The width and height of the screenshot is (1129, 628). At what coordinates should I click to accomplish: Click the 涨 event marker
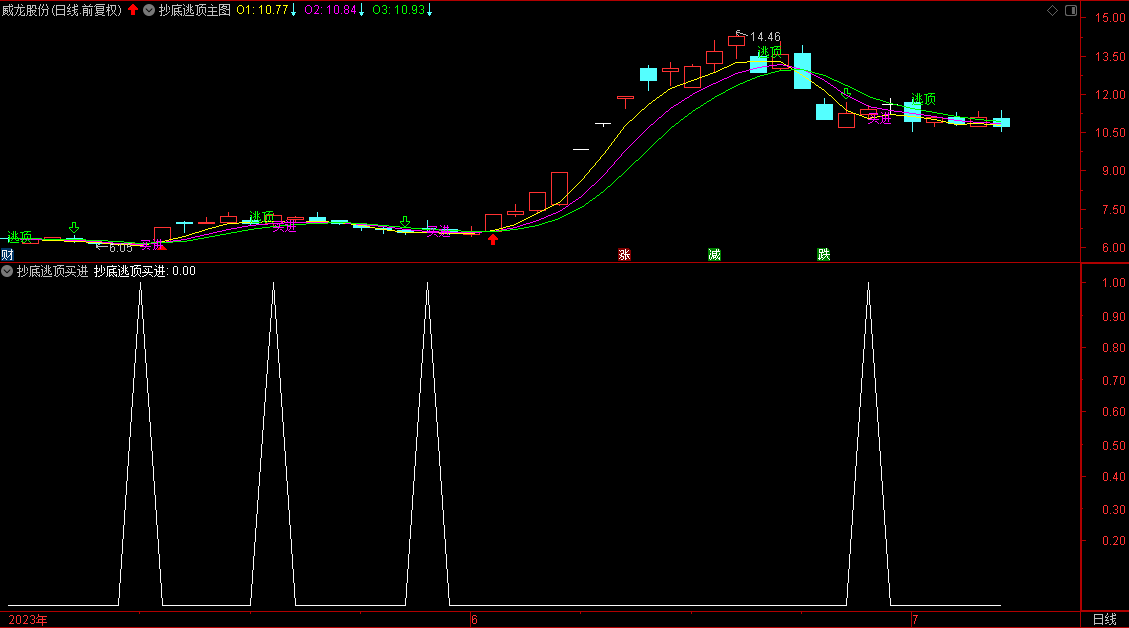coord(624,254)
